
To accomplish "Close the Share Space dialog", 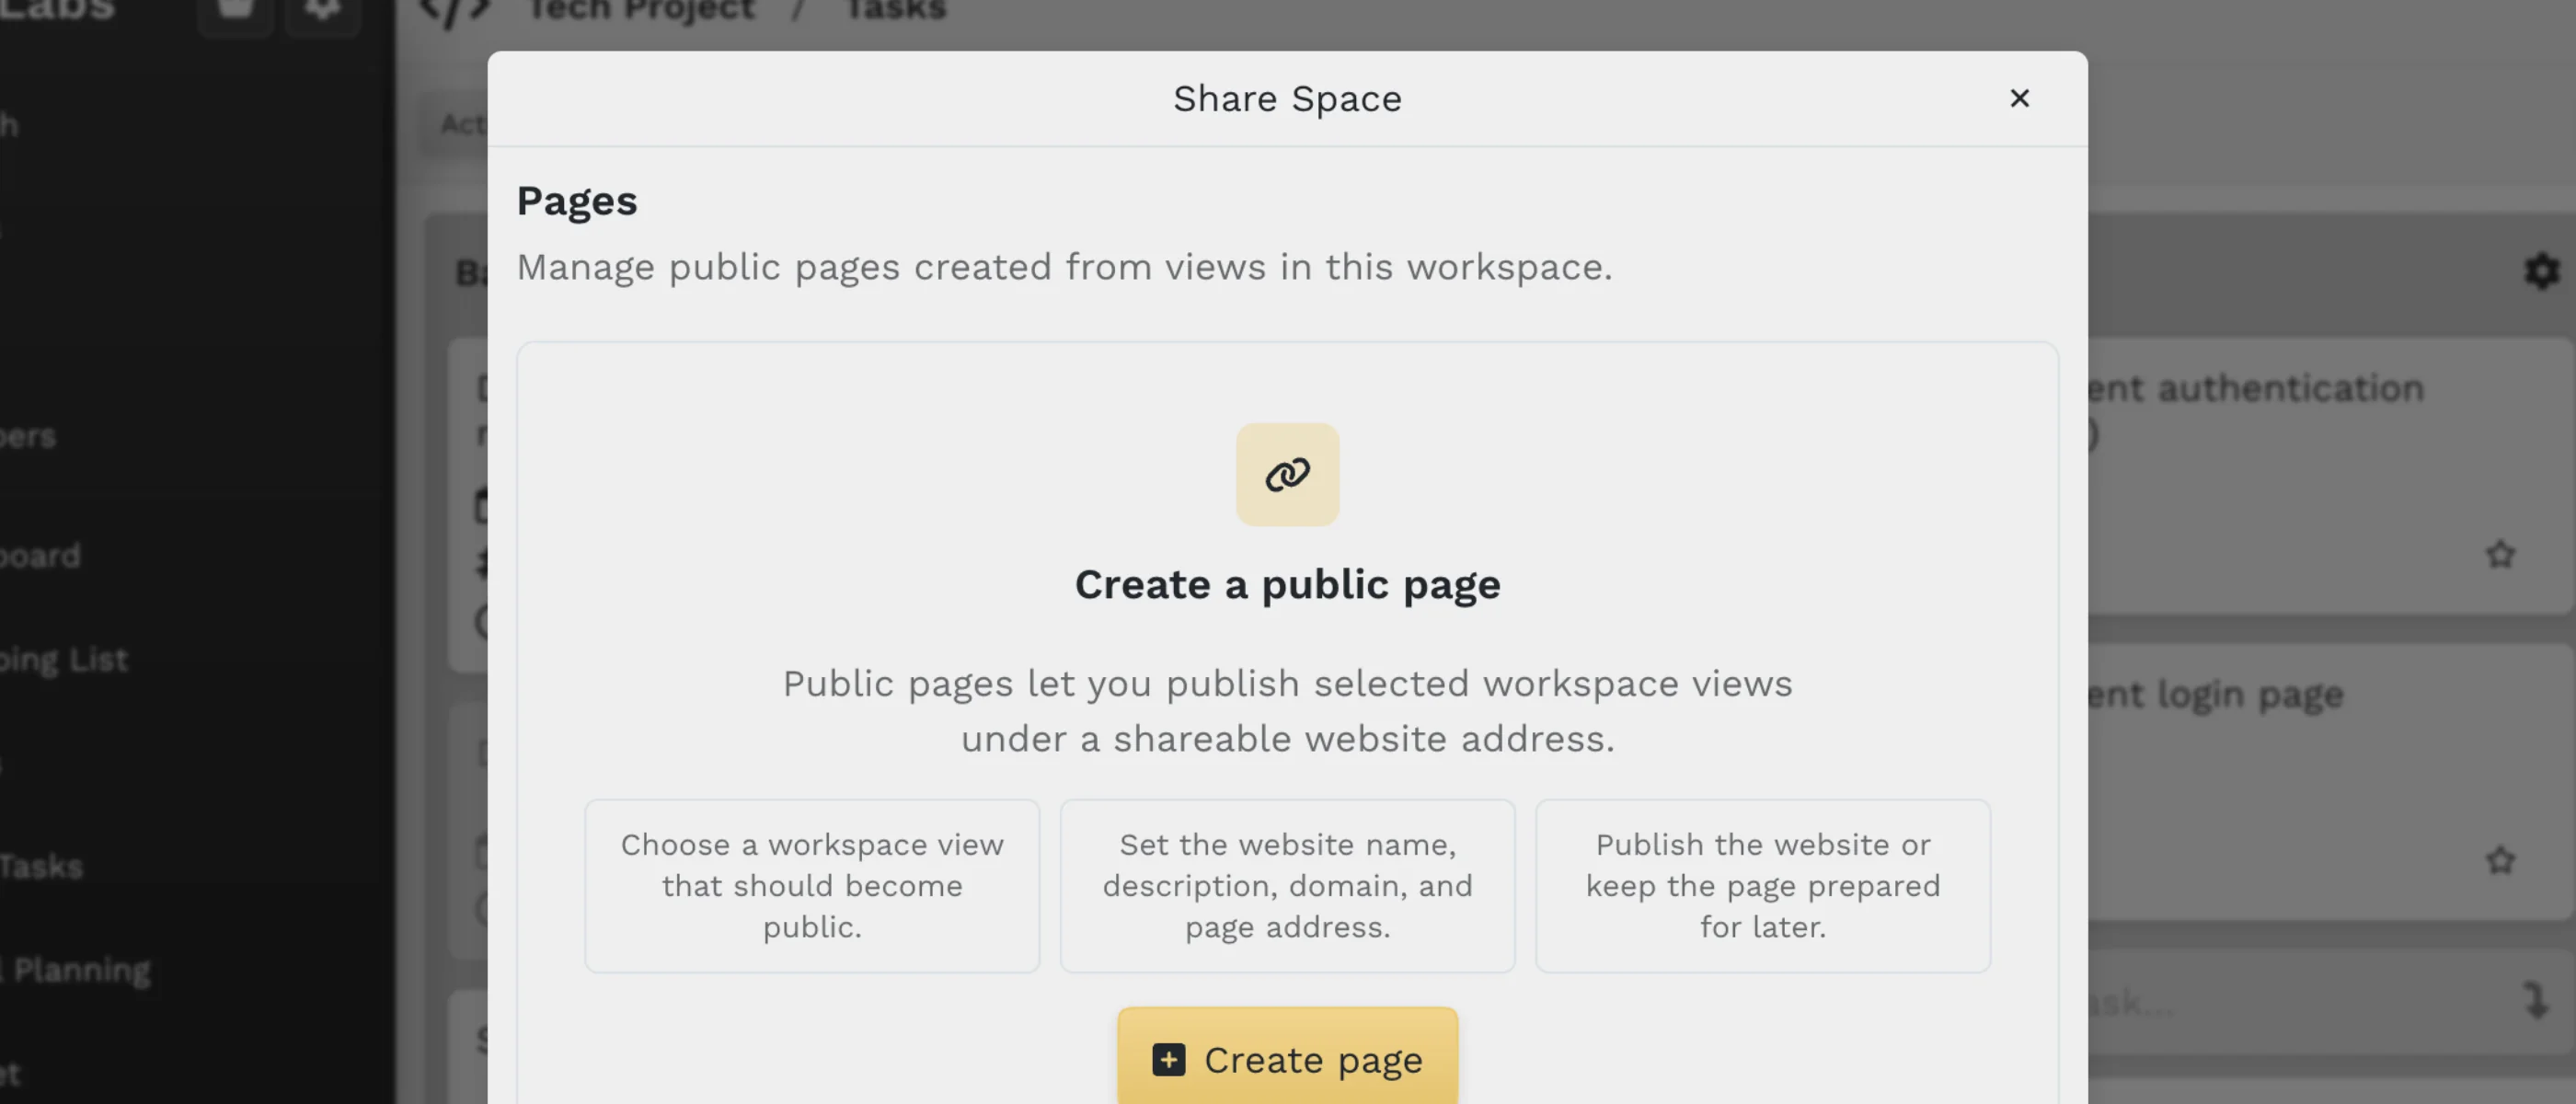I will pos(2019,98).
